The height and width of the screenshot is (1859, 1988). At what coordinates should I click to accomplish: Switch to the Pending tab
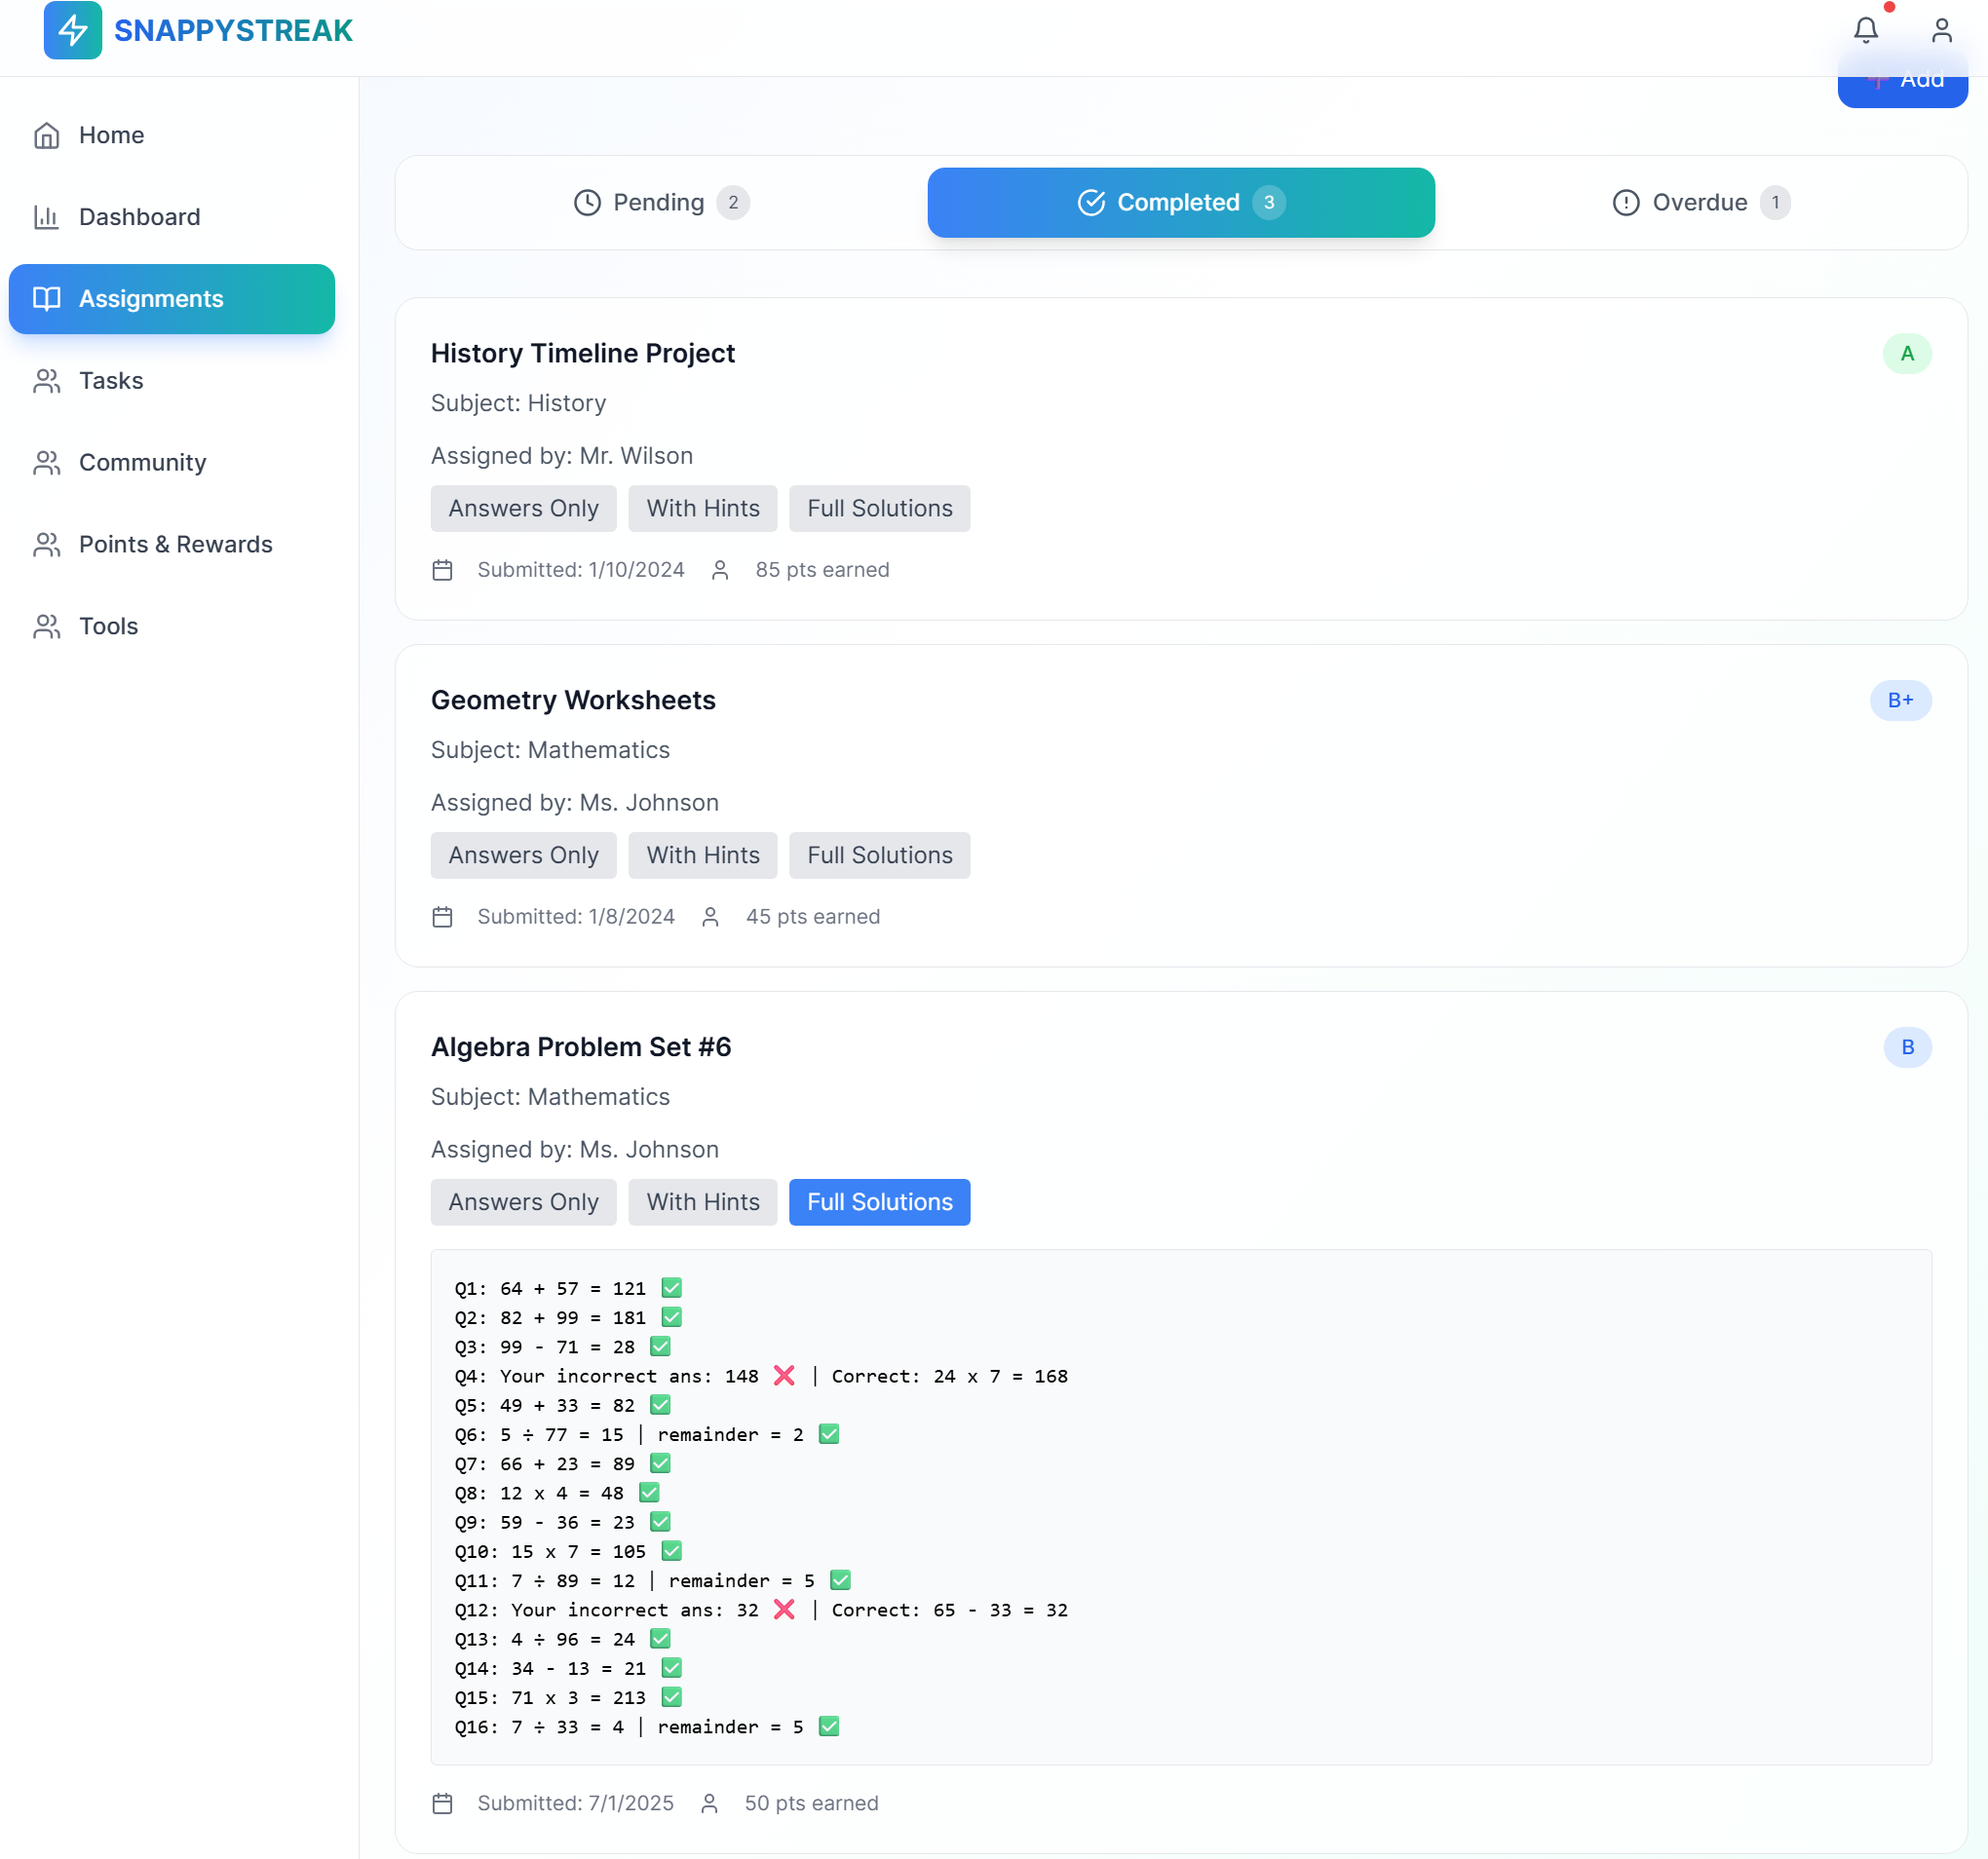pos(661,203)
